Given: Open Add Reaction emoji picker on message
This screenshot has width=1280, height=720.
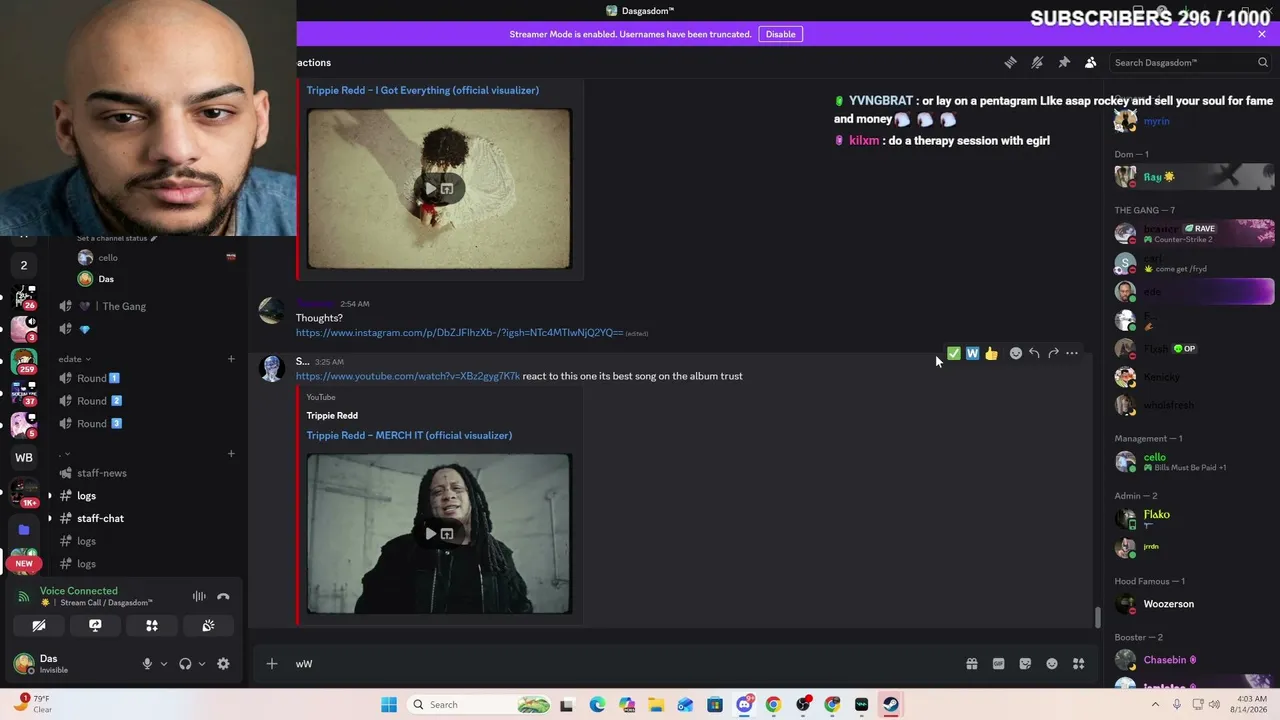Looking at the screenshot, I should coord(1015,353).
